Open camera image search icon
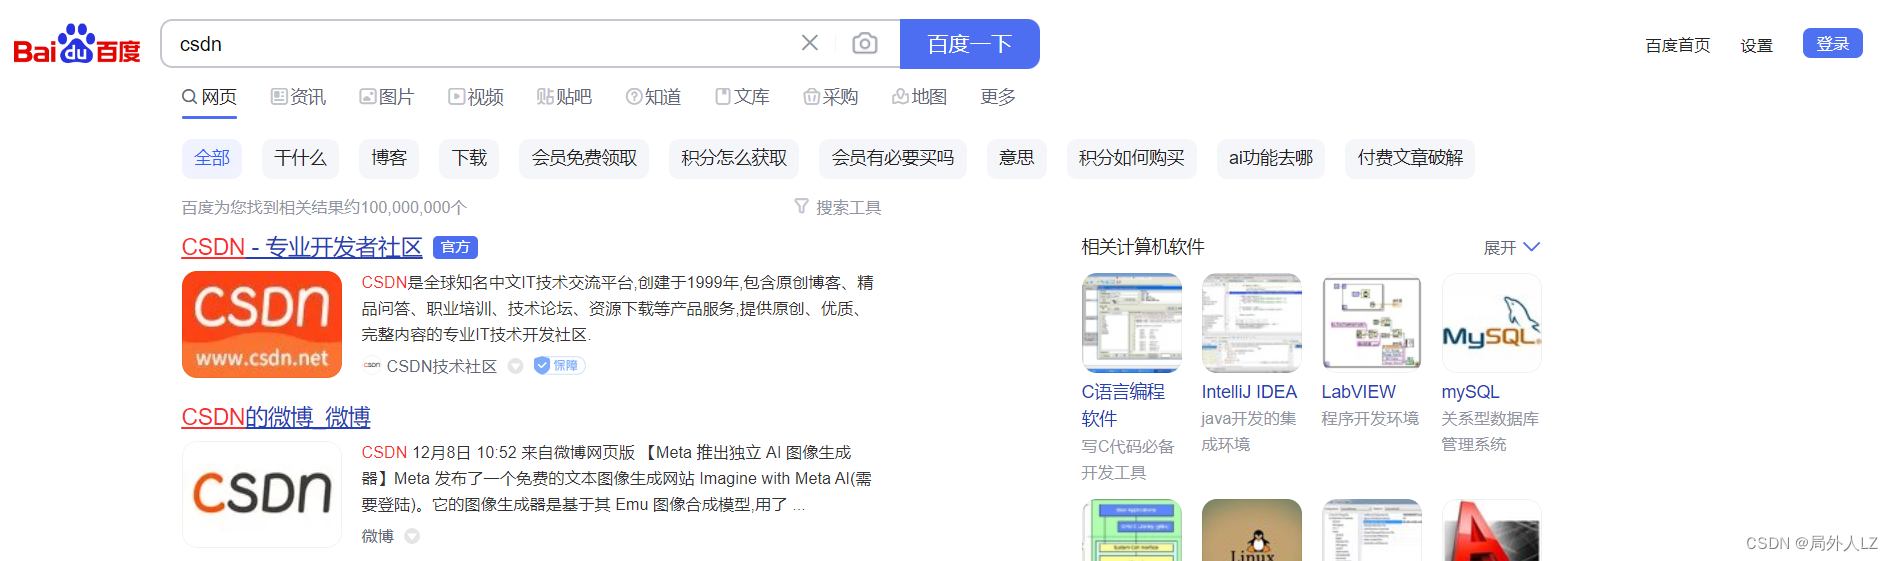This screenshot has height=561, width=1893. pos(865,44)
